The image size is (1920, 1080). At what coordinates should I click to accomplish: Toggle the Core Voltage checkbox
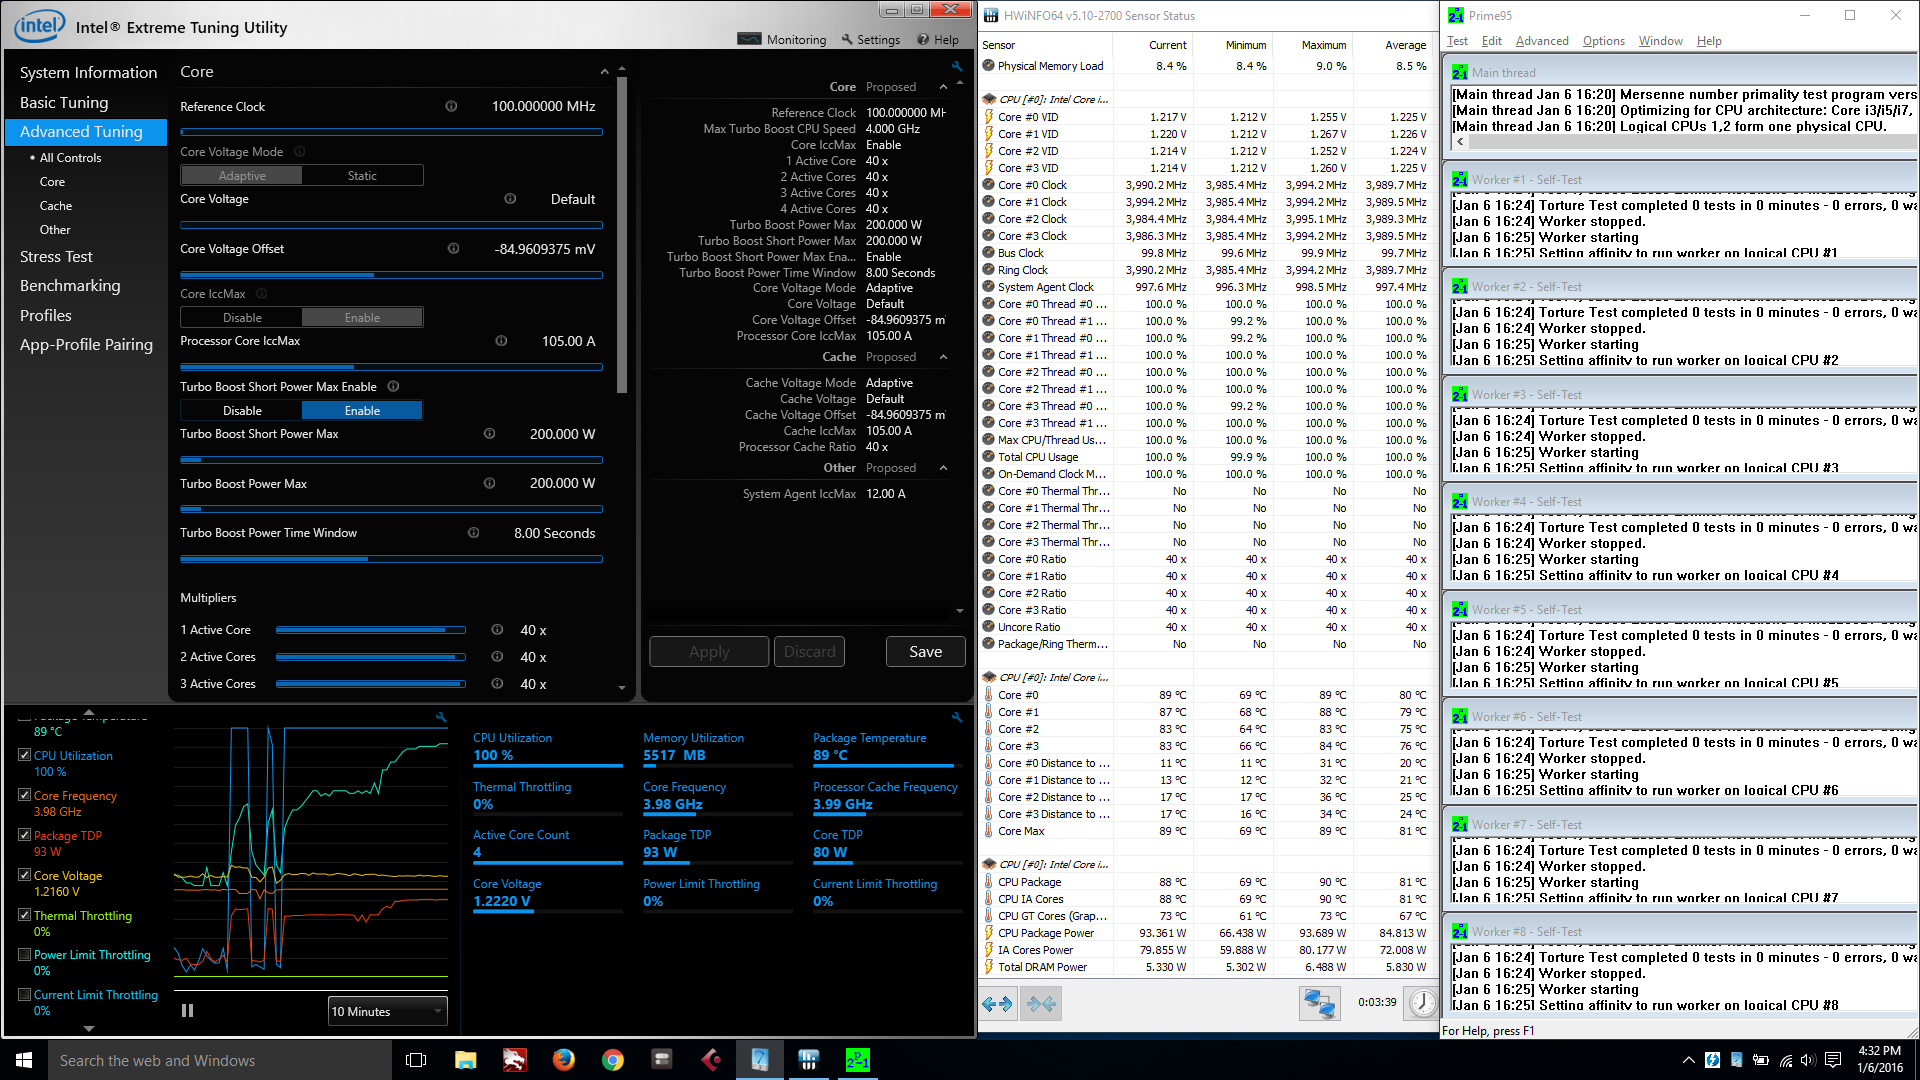(24, 875)
